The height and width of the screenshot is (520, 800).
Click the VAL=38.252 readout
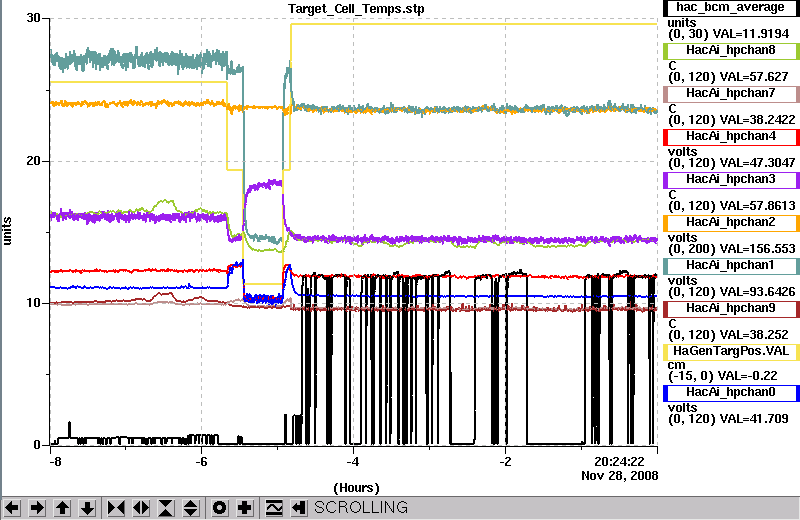pyautogui.click(x=754, y=335)
